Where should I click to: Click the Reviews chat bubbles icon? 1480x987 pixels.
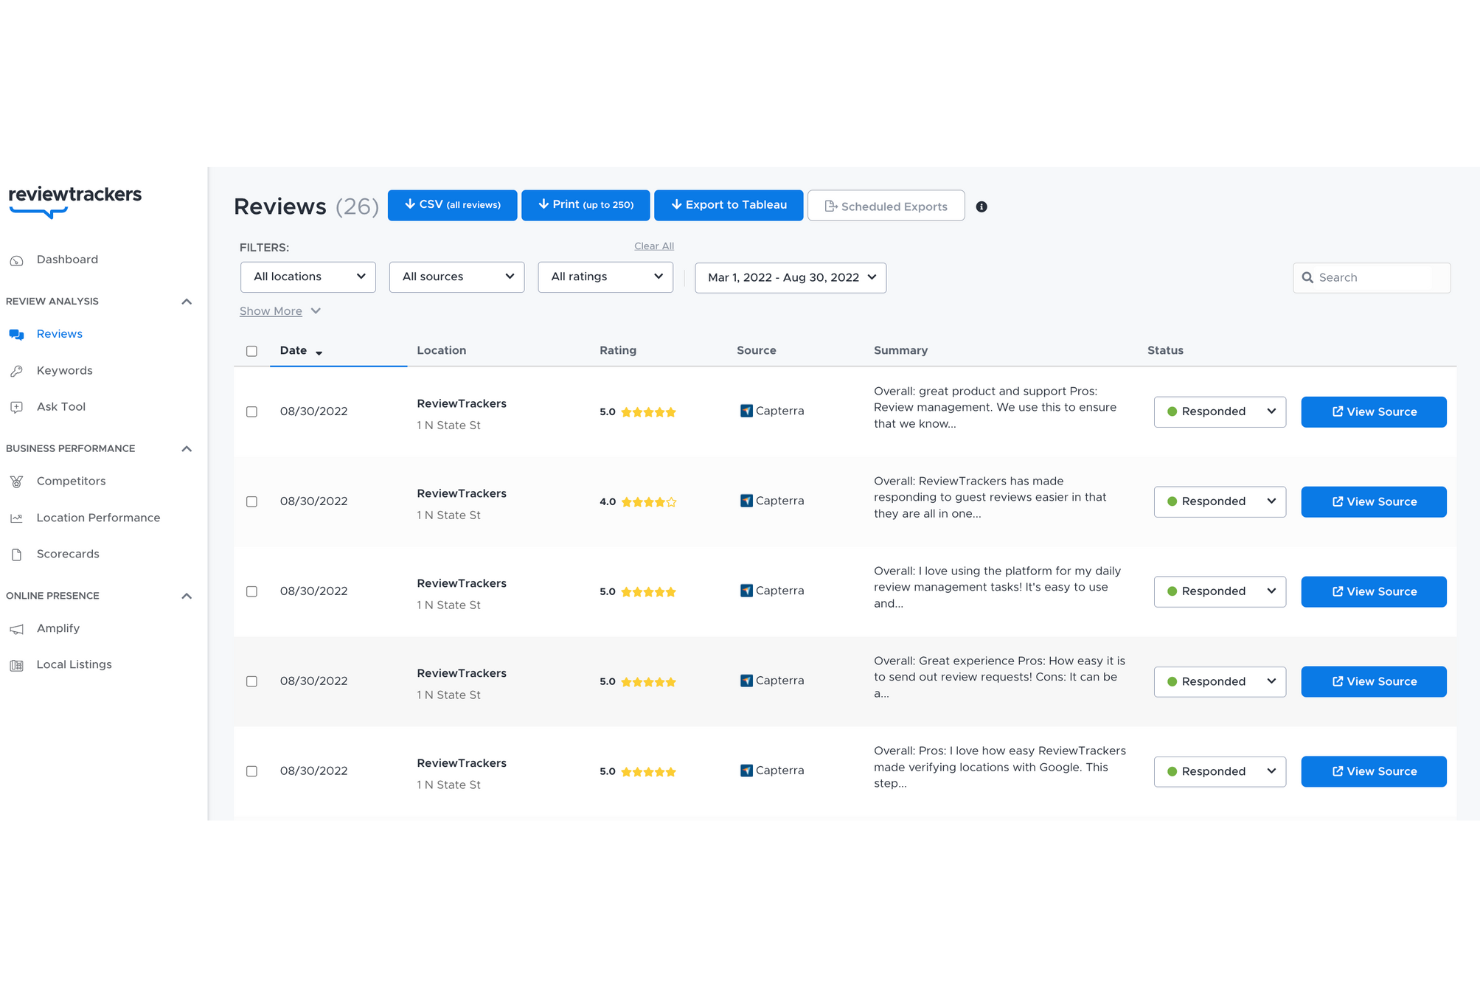(x=17, y=335)
